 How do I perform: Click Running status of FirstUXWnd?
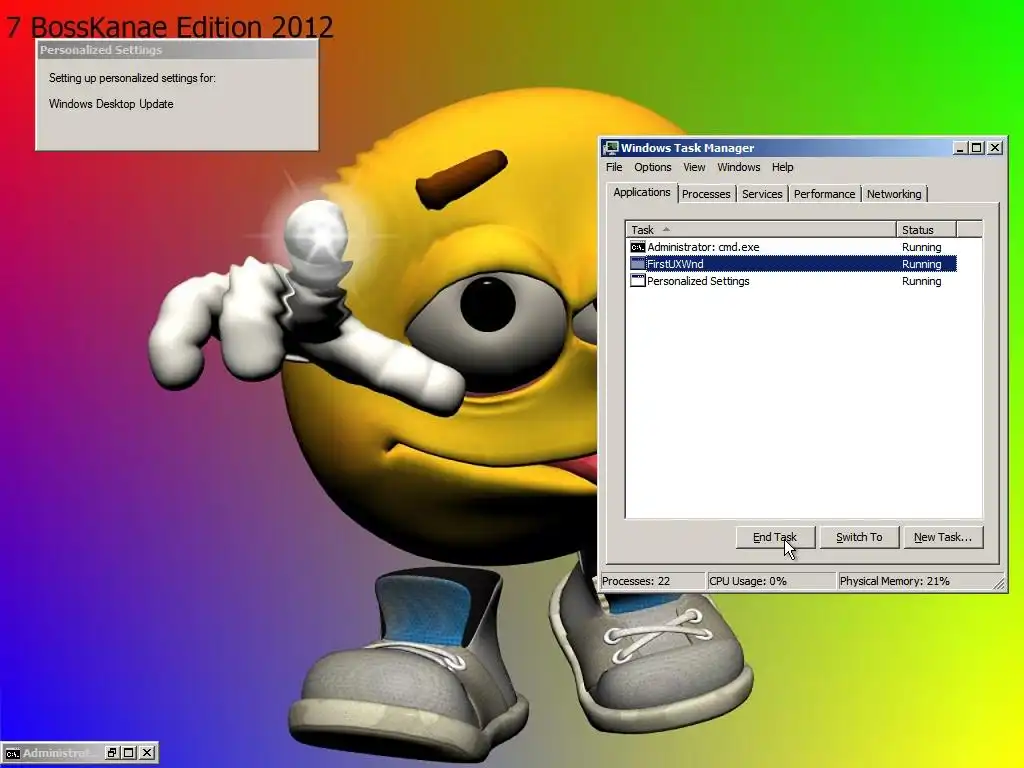point(921,264)
